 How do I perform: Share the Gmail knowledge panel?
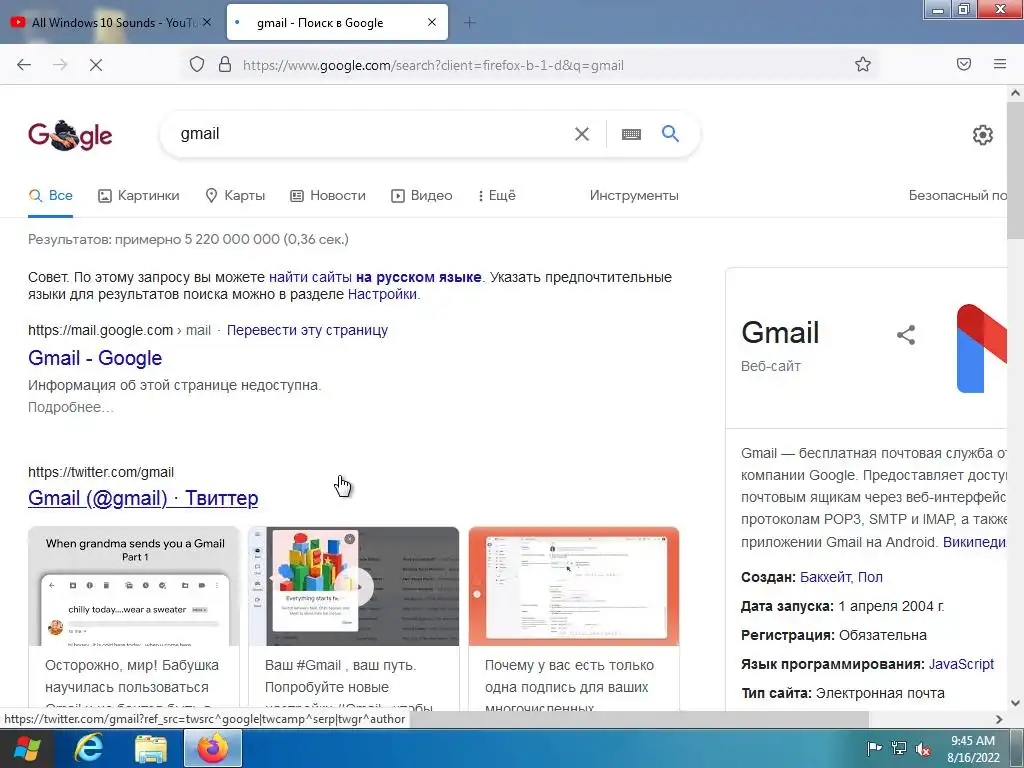906,335
